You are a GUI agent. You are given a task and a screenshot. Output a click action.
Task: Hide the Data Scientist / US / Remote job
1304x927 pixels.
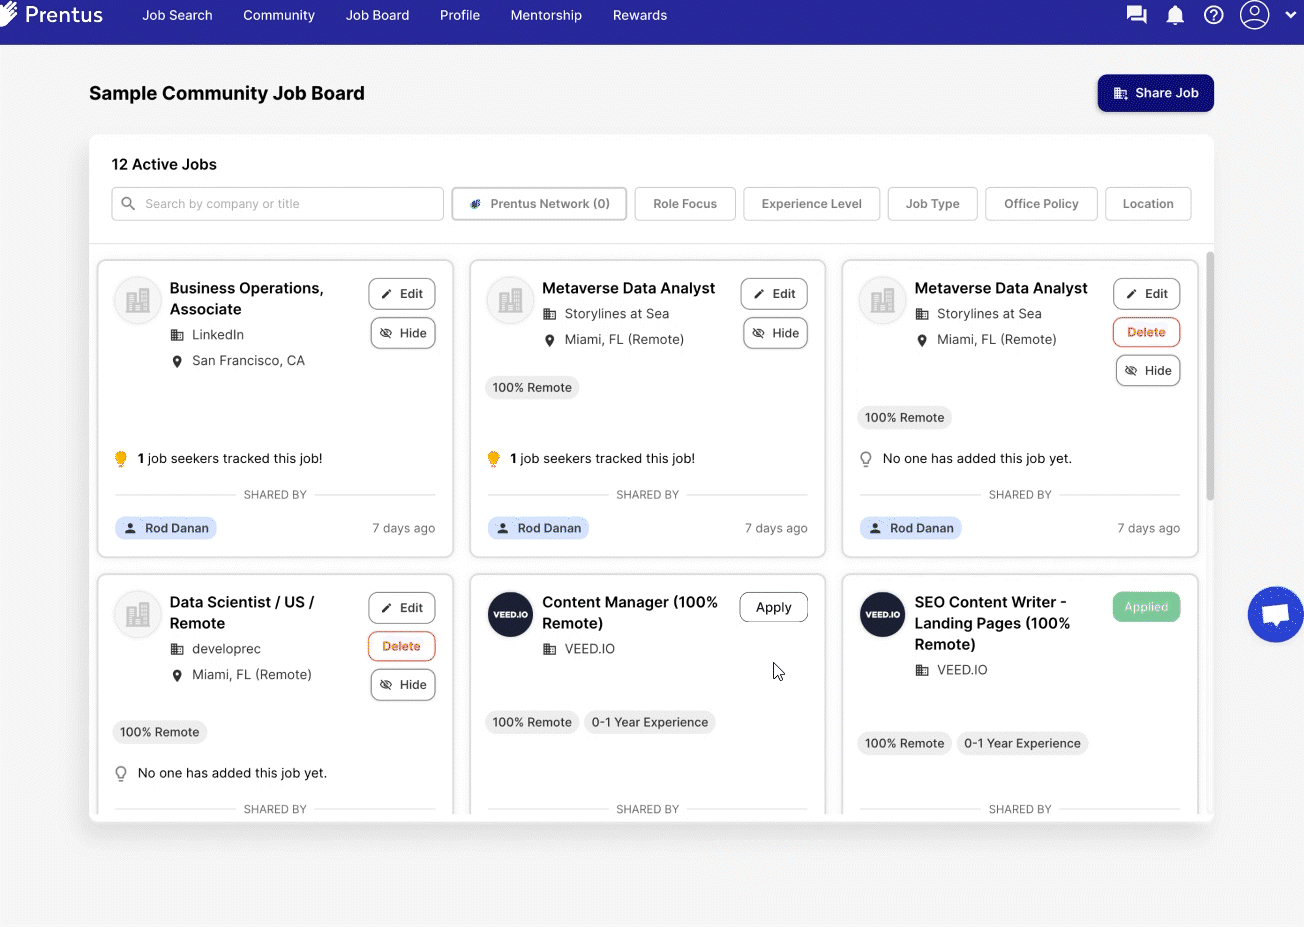[403, 685]
